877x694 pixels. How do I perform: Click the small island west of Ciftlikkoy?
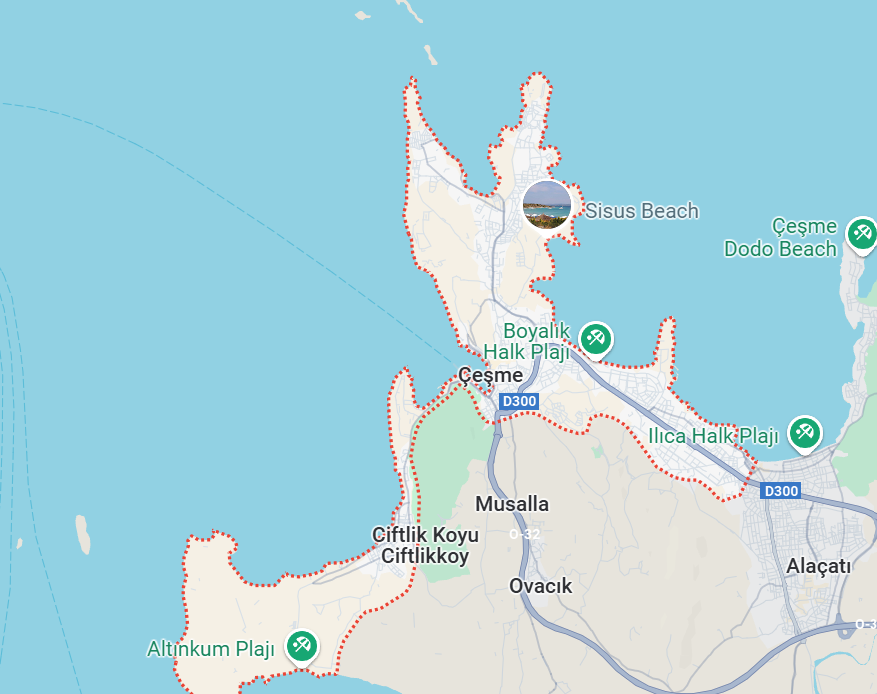(x=83, y=535)
